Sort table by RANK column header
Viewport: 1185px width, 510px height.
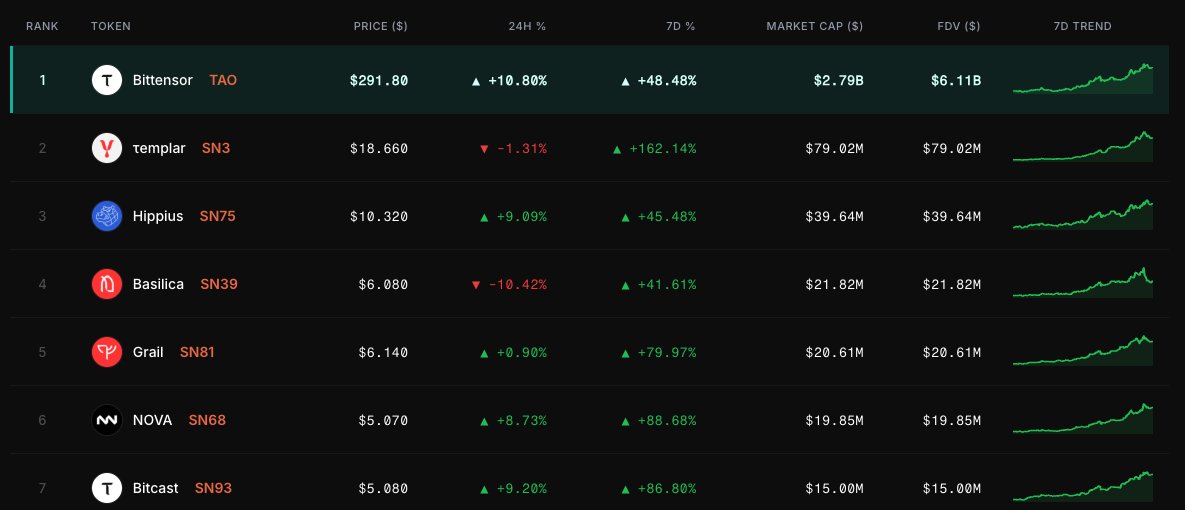[x=42, y=26]
